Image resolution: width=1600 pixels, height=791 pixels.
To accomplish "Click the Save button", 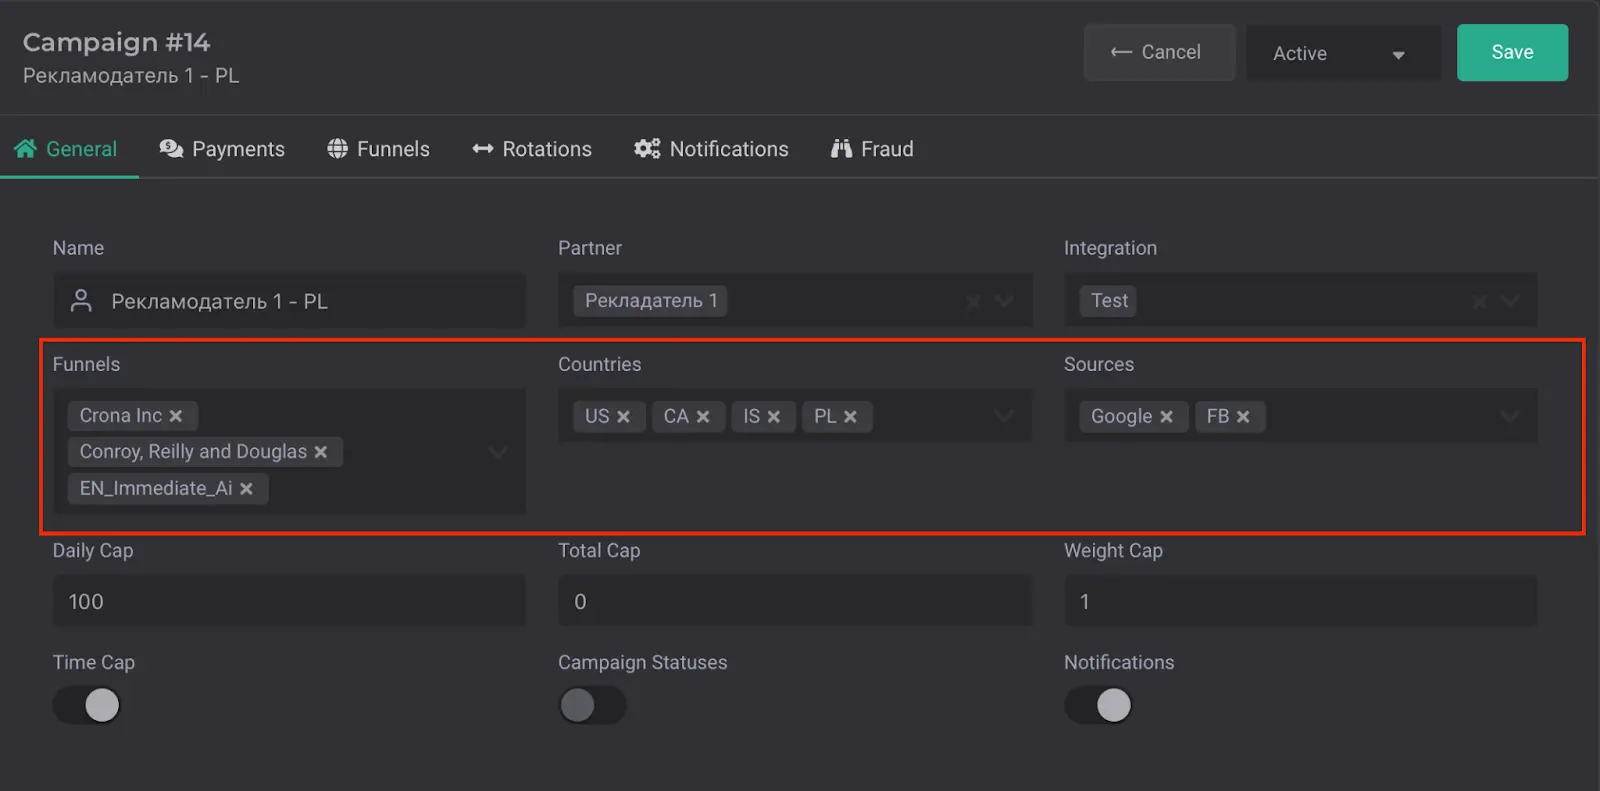I will pyautogui.click(x=1512, y=53).
